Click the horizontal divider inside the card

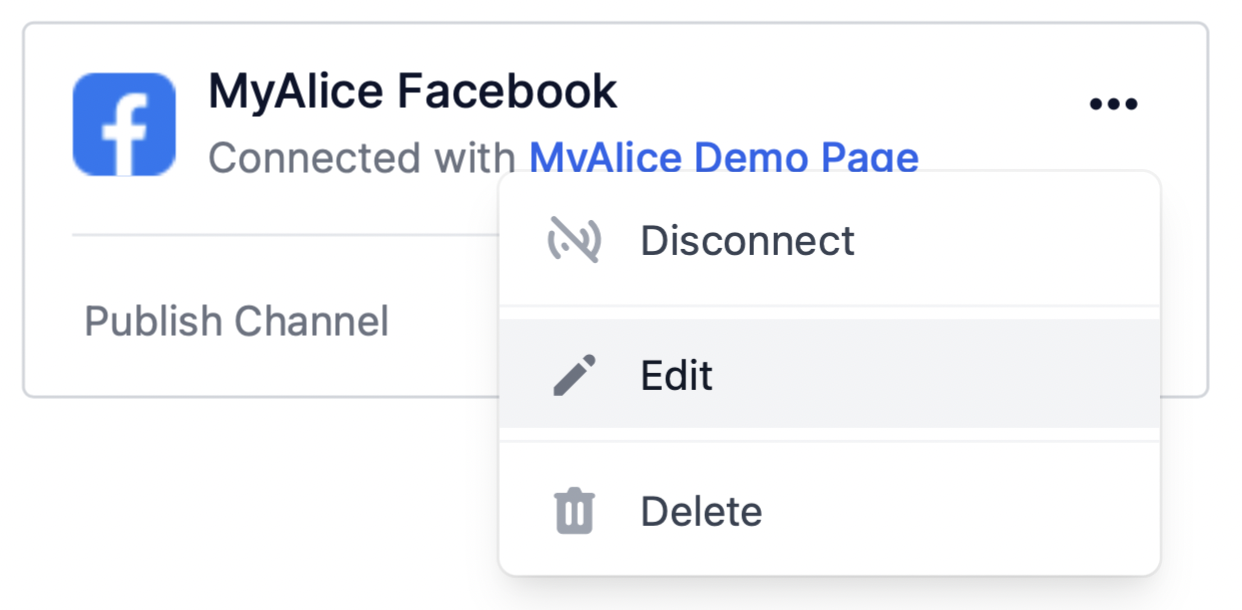[280, 235]
